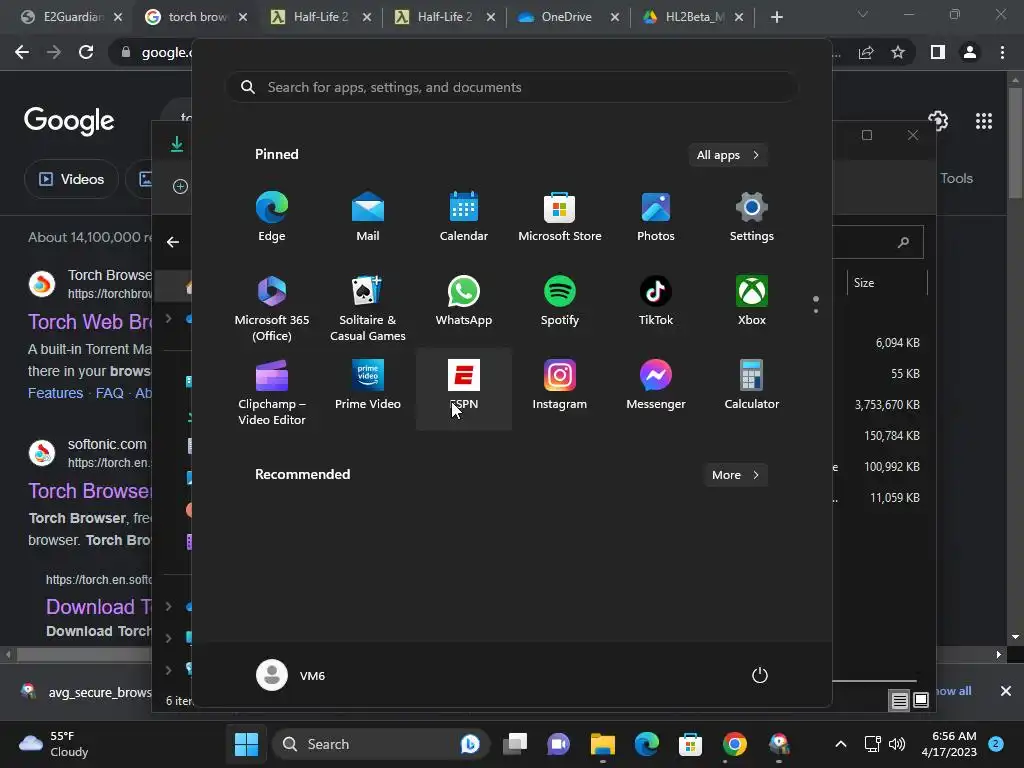Open Task View on the taskbar
The height and width of the screenshot is (768, 1024).
(515, 744)
